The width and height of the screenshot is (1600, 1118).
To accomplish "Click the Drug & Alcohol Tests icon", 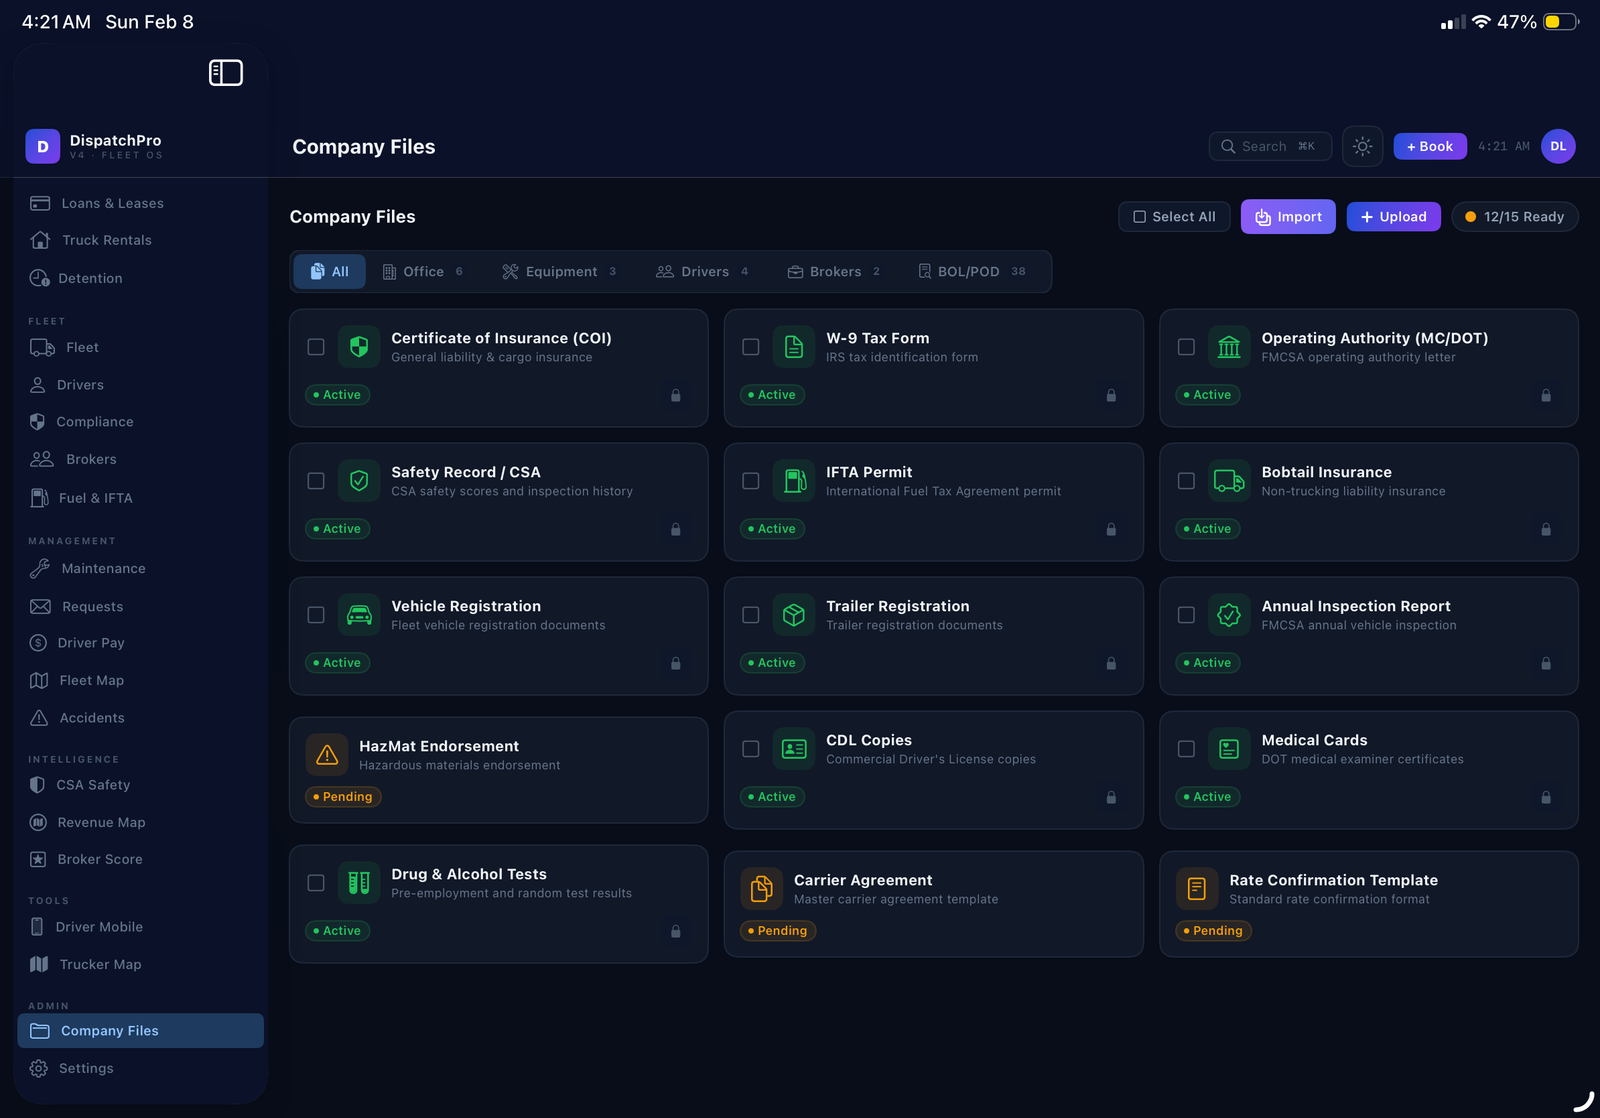I will (x=359, y=883).
